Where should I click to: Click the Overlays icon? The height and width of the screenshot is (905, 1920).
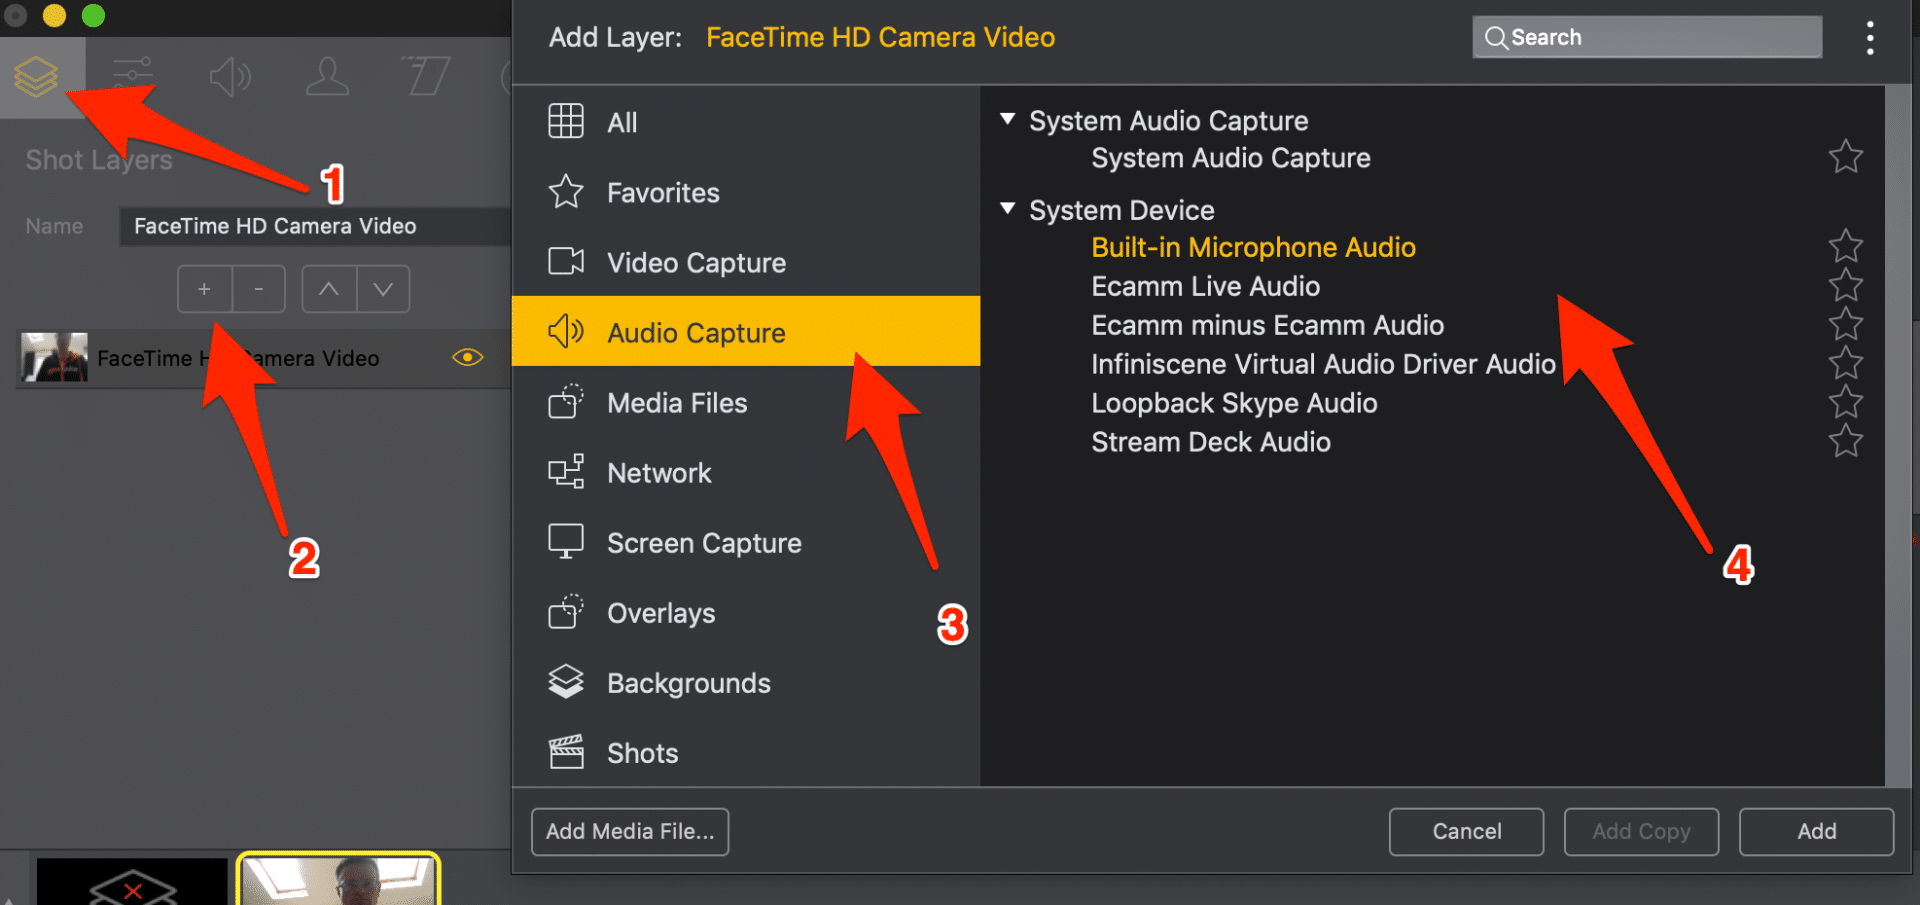click(x=566, y=611)
